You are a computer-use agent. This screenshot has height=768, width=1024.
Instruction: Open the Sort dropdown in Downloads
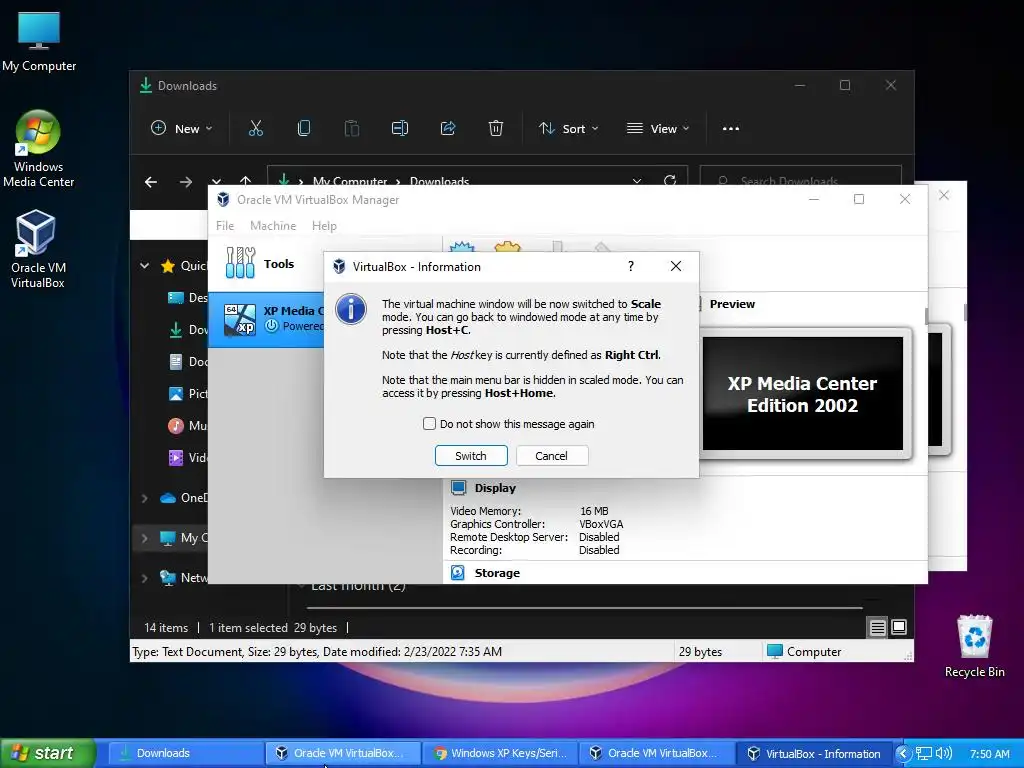569,129
